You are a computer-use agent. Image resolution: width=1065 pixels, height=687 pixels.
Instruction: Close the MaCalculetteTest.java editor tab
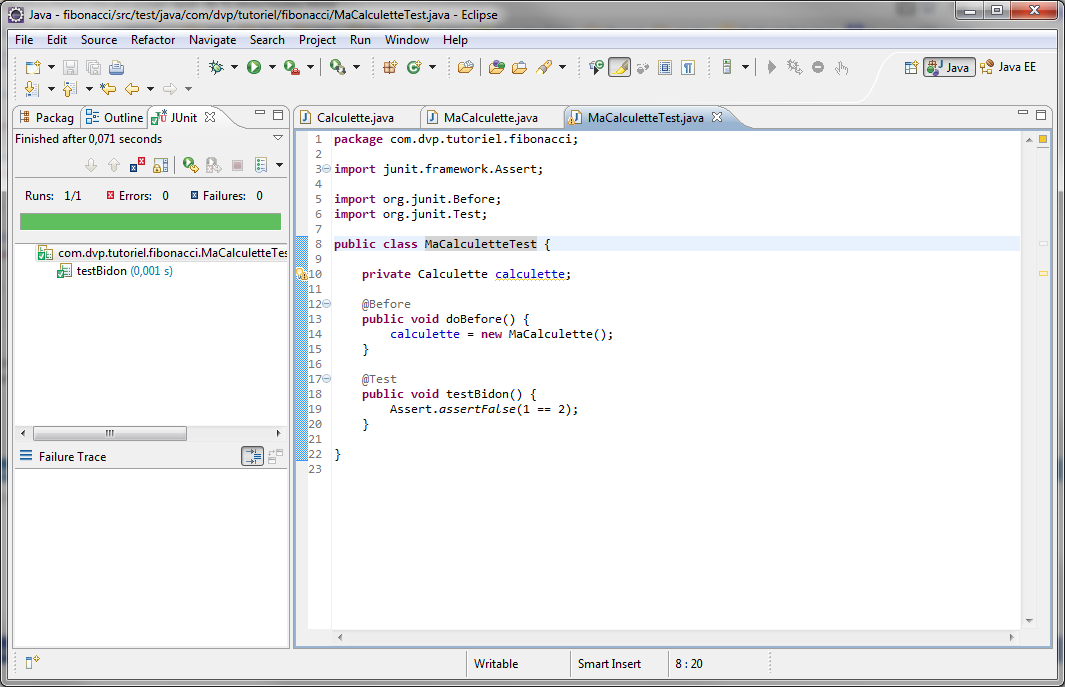716,117
